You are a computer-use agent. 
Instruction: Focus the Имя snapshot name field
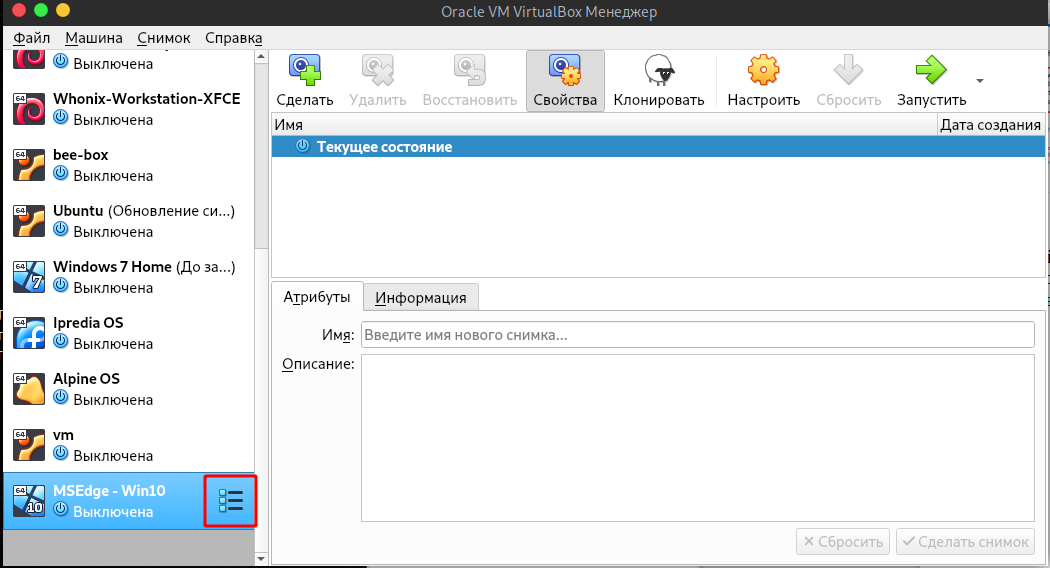698,335
